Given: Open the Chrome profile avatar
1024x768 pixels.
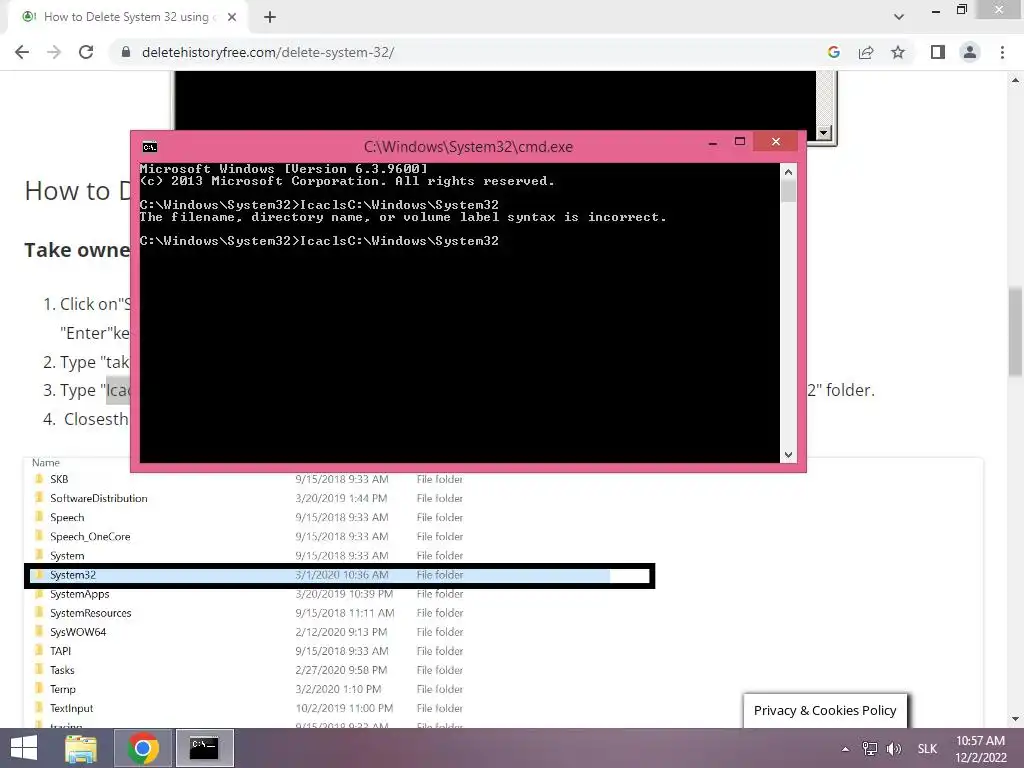Looking at the screenshot, I should [970, 52].
